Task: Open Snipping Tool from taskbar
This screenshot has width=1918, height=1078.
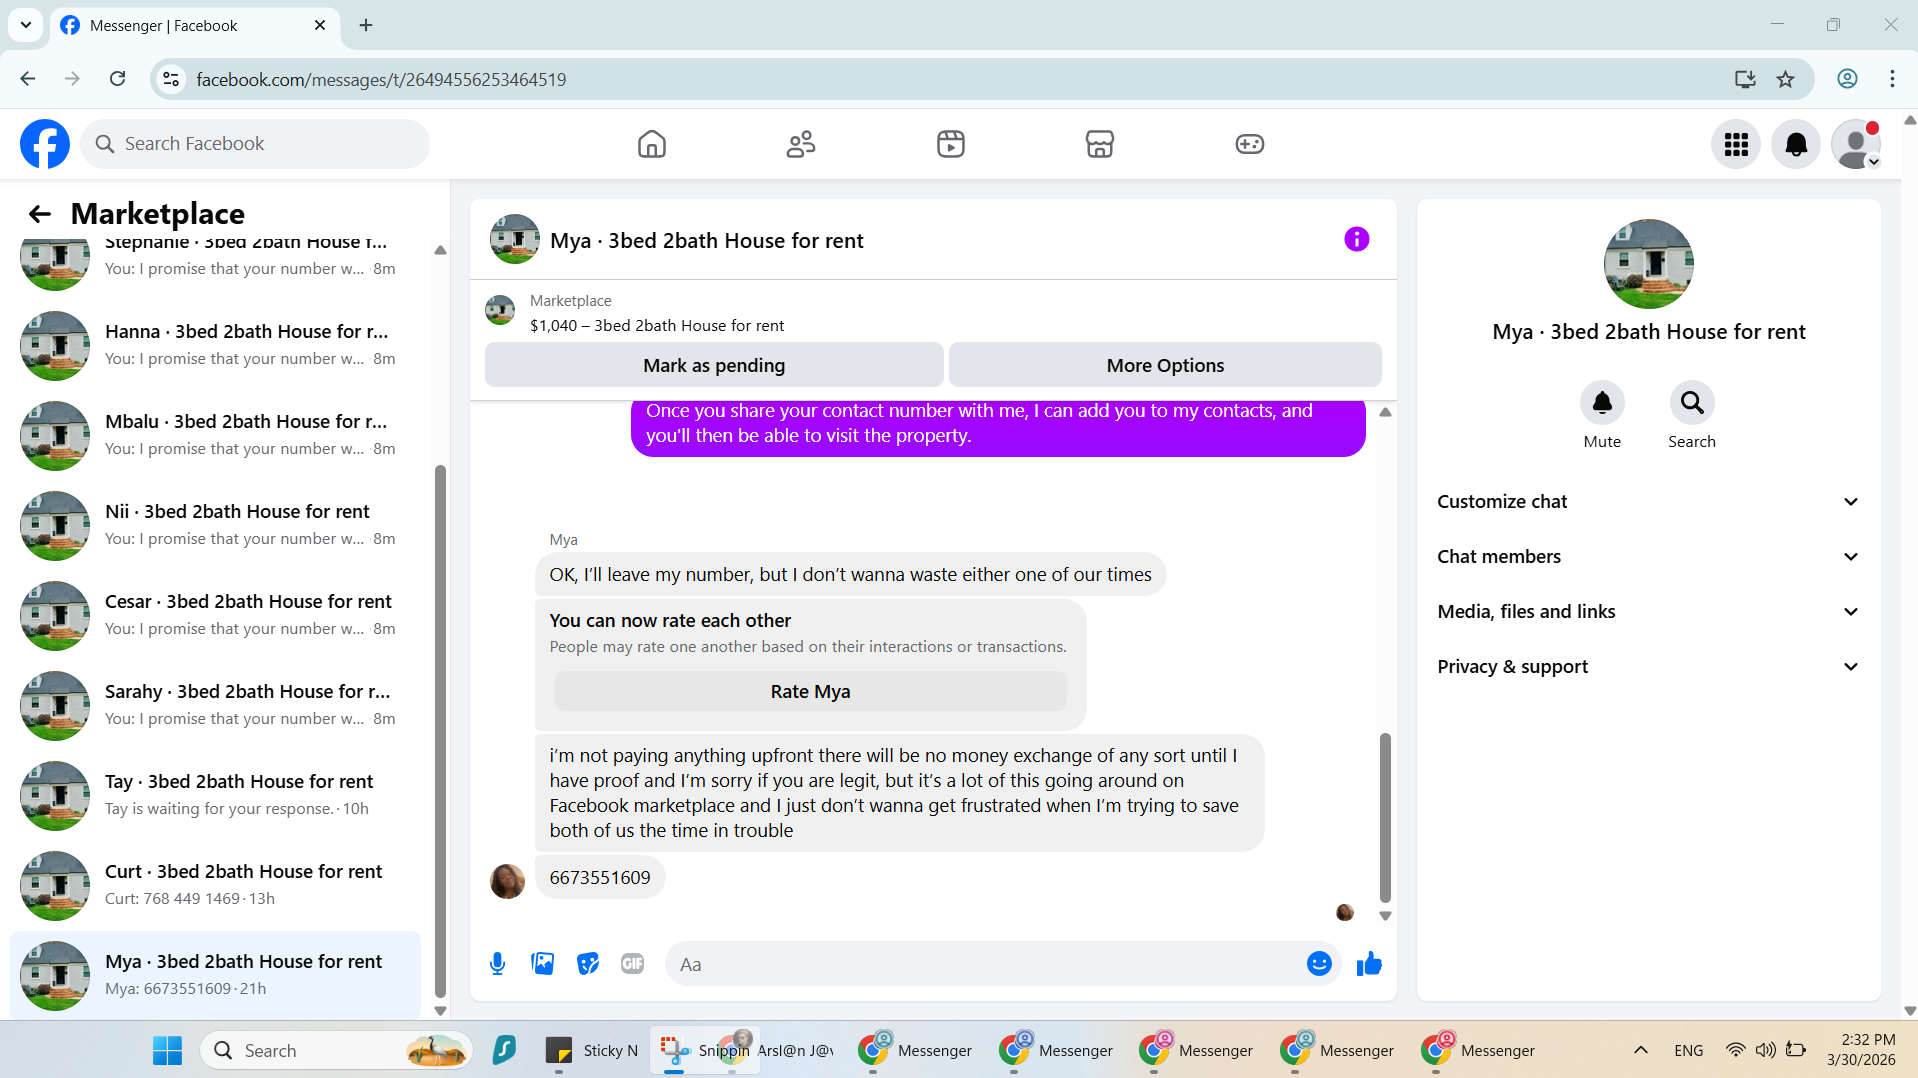Action: pos(705,1050)
